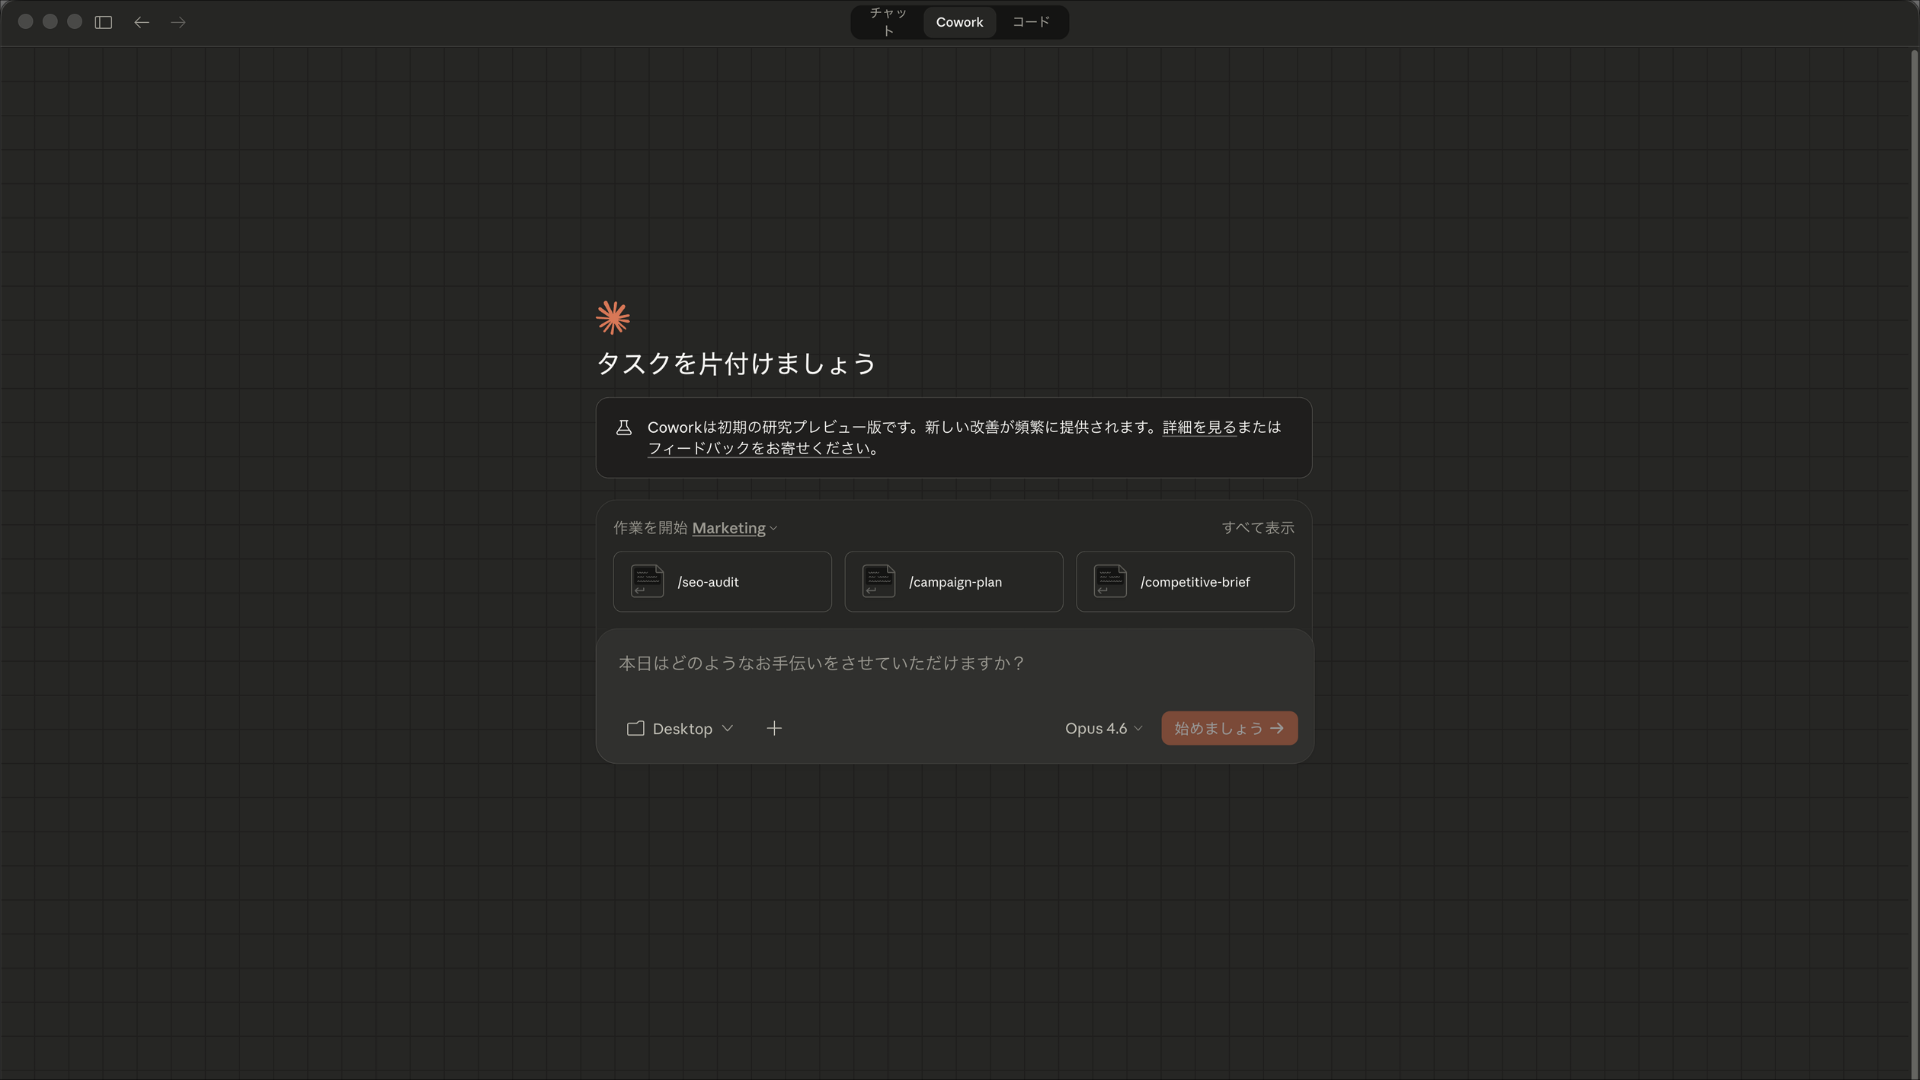
Task: Click the /campaign-plan command document icon
Action: point(878,581)
